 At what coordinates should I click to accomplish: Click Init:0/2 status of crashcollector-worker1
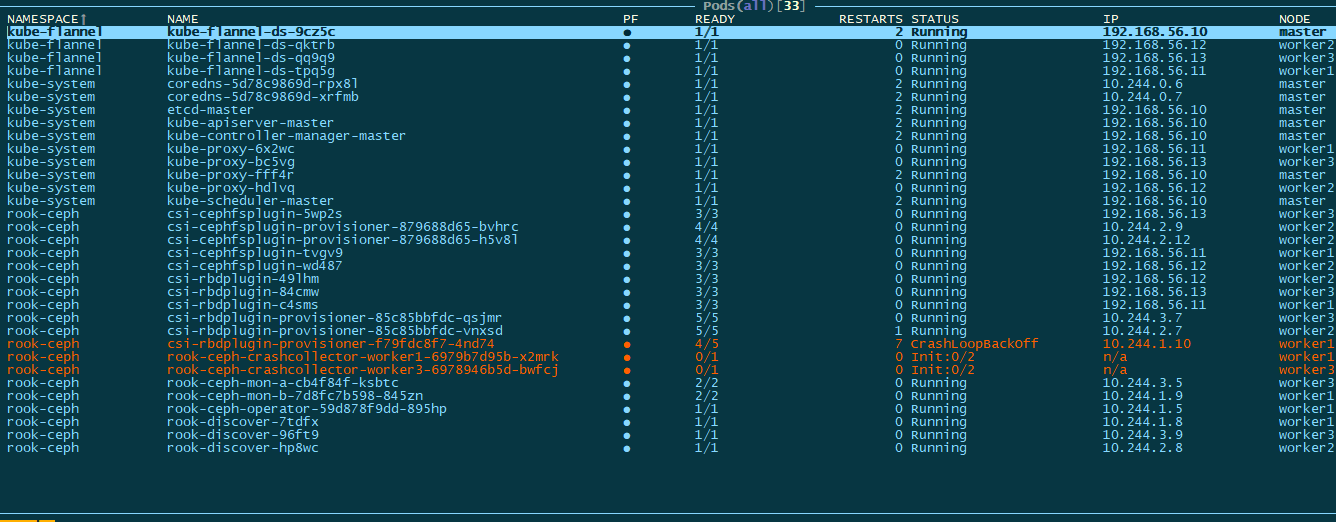(943, 357)
